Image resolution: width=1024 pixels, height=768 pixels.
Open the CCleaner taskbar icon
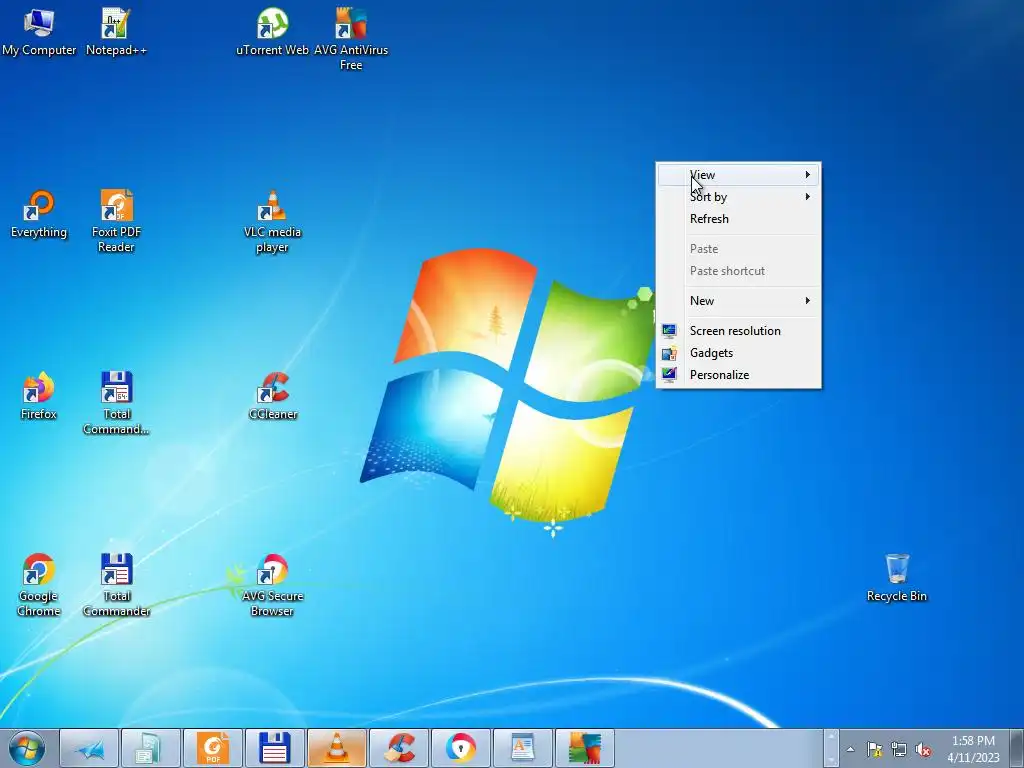point(399,748)
